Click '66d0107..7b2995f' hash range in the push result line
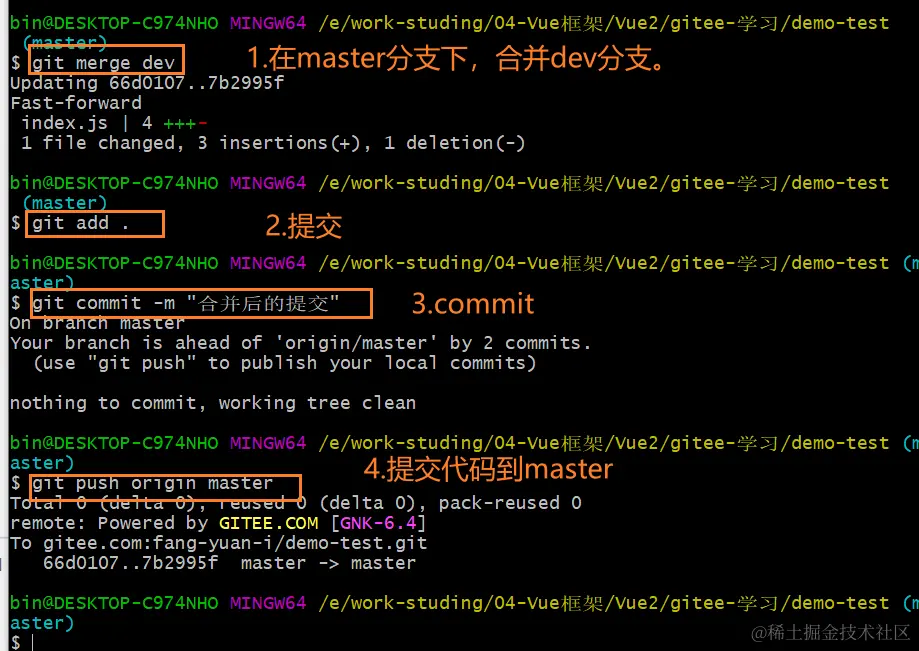Viewport: 919px width, 651px height. tap(130, 563)
